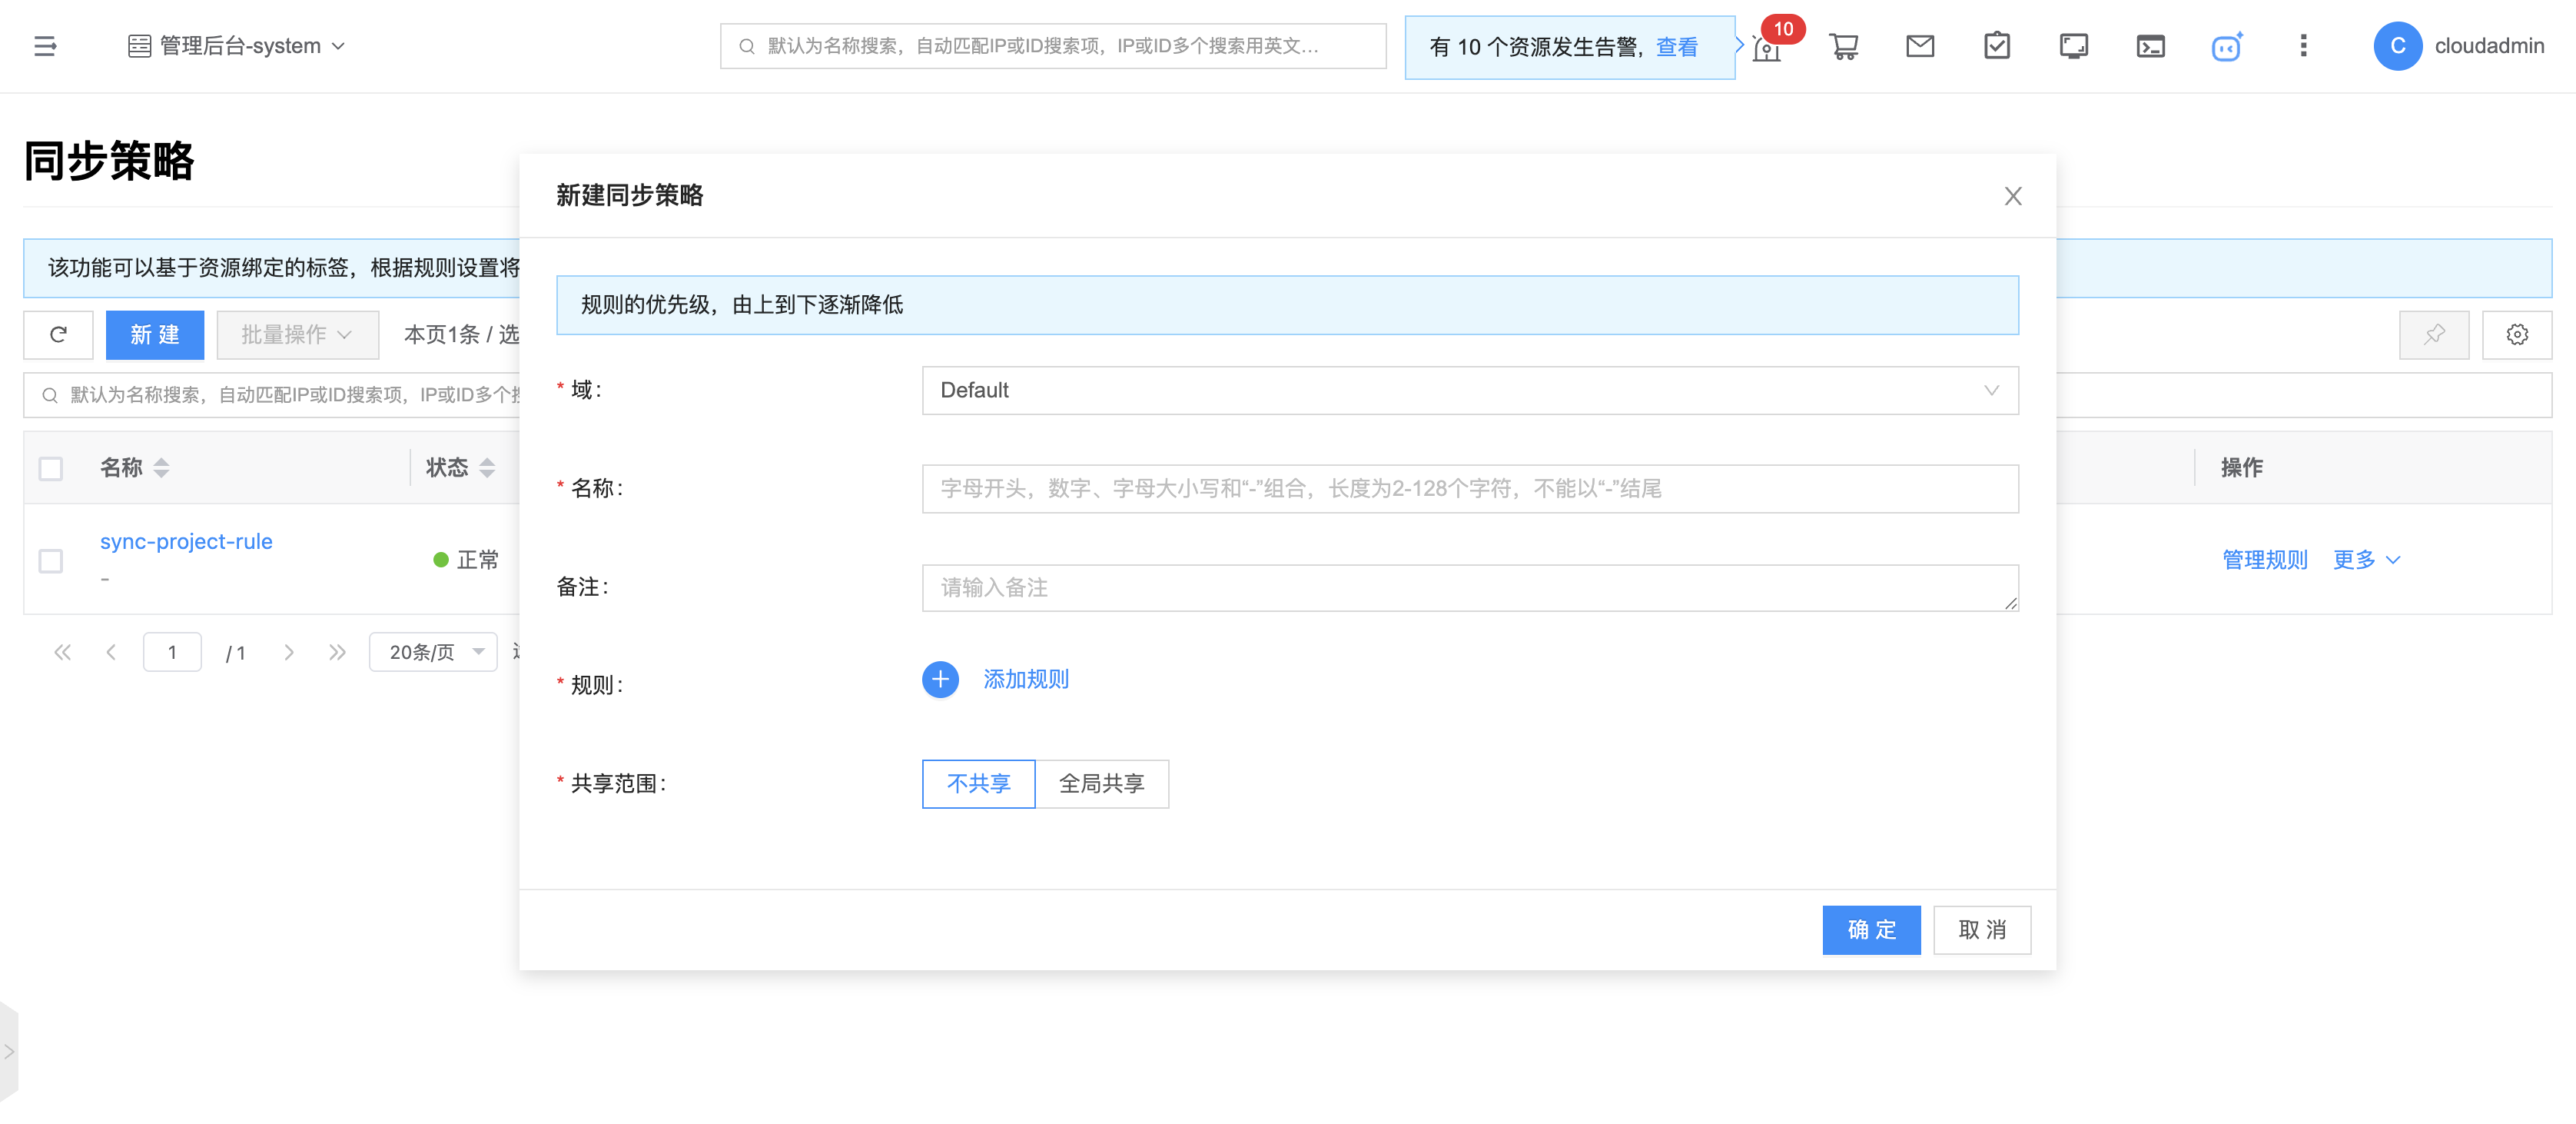Click the arrow beside the alert banner
2576x1124 pixels.
click(x=1739, y=45)
